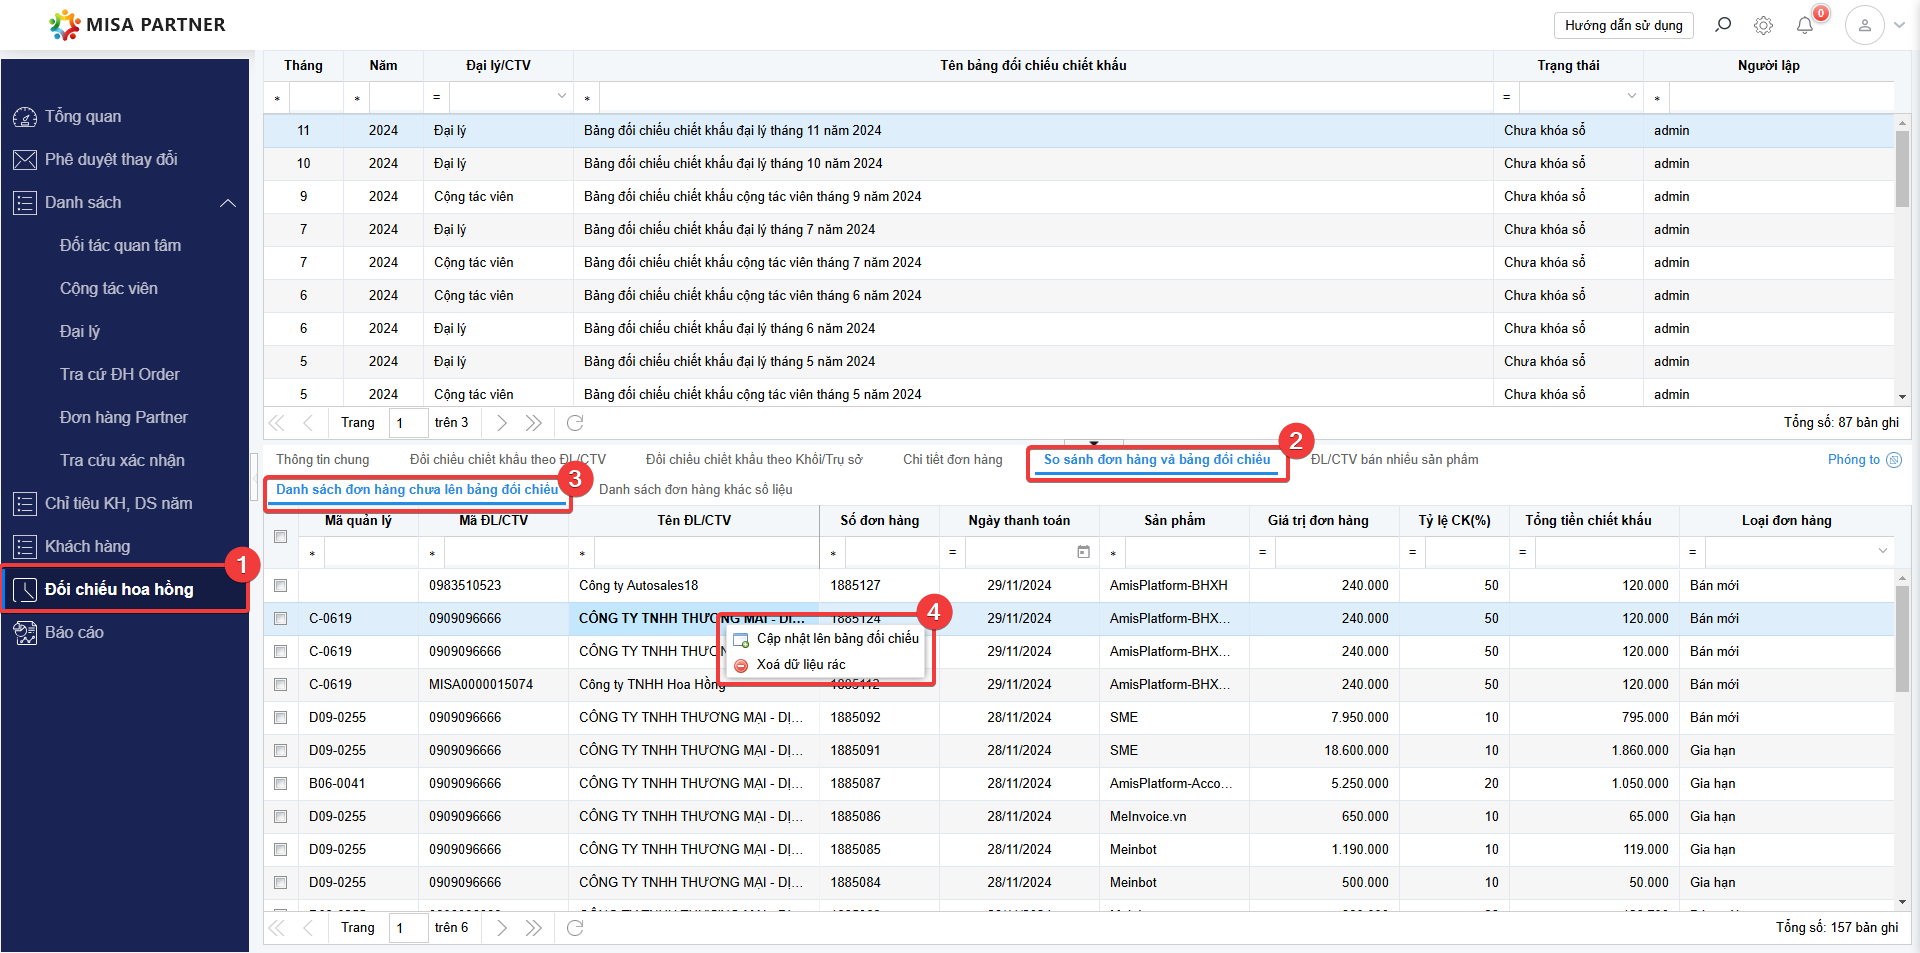1920x953 pixels.
Task: Click Tên bảng đối chiếu chiết khấu filter field
Action: [x=1045, y=98]
